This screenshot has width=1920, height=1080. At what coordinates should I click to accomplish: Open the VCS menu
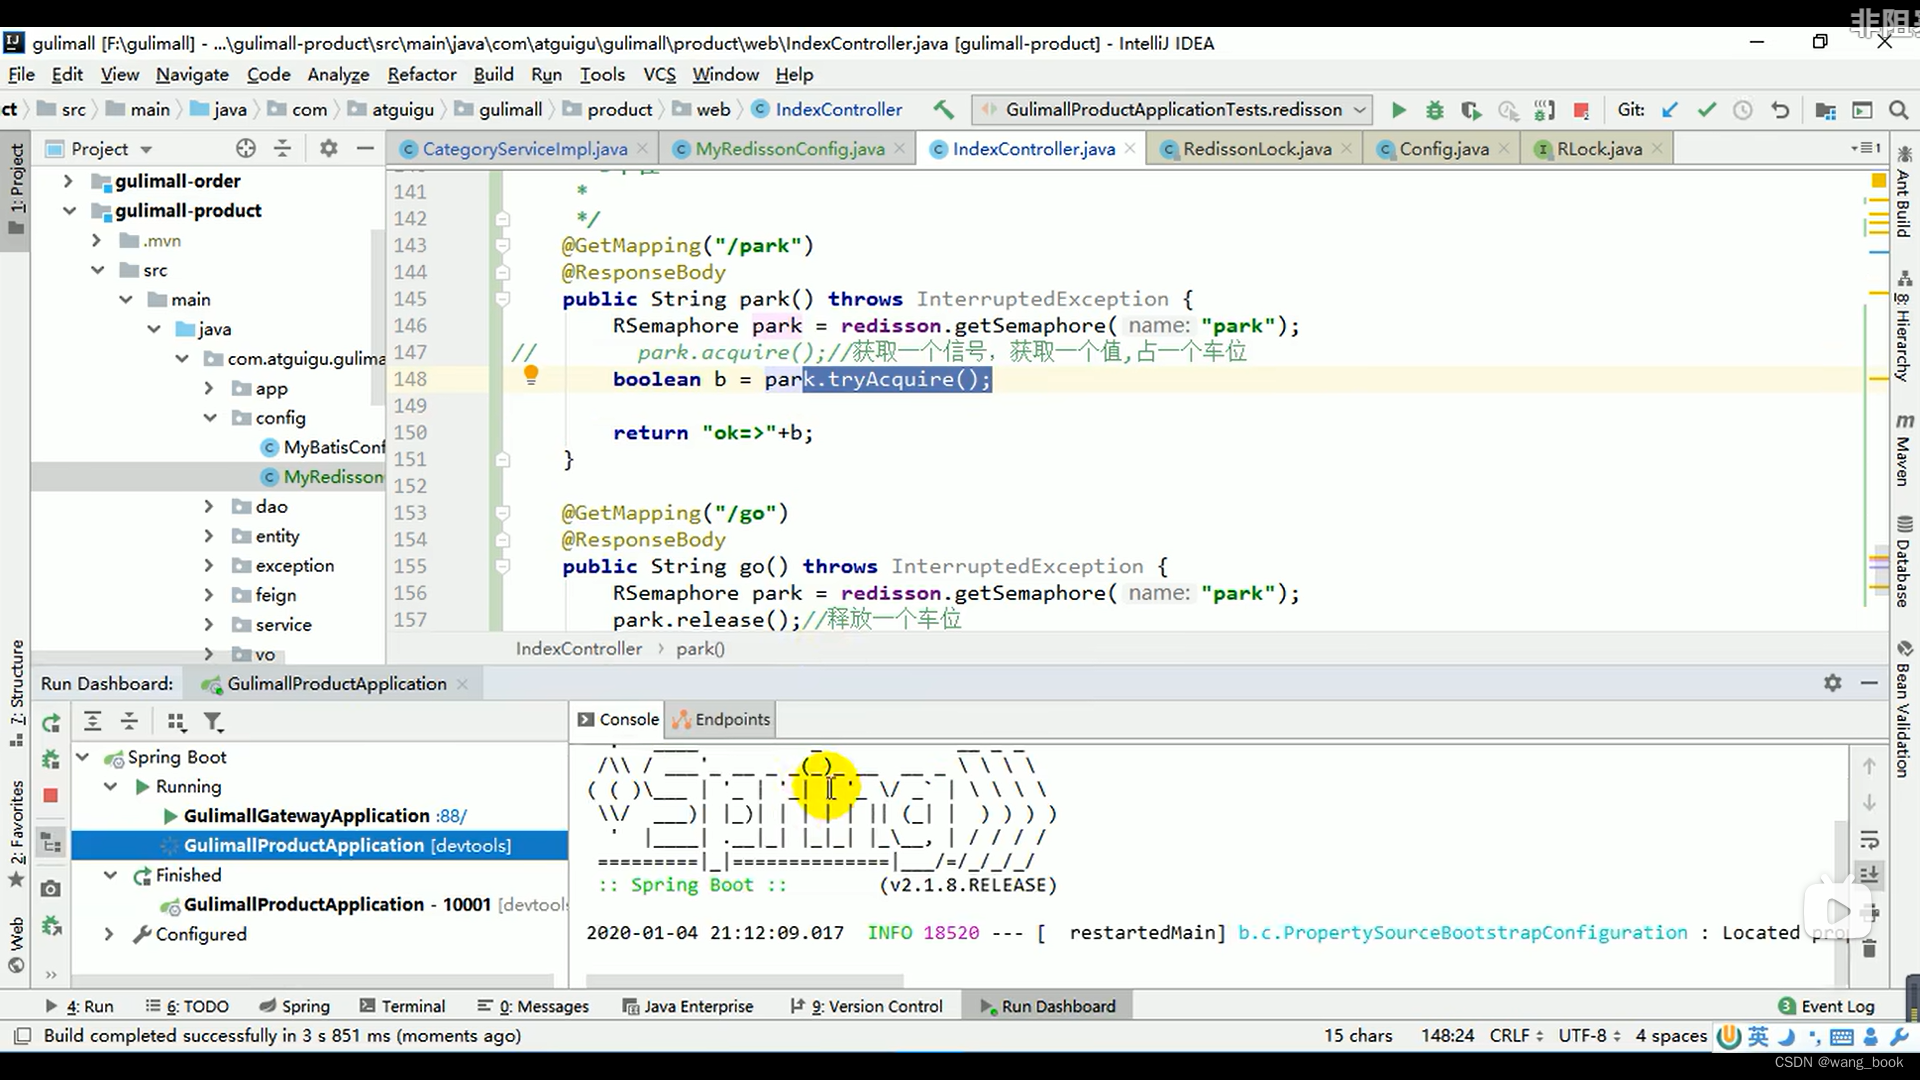tap(659, 74)
